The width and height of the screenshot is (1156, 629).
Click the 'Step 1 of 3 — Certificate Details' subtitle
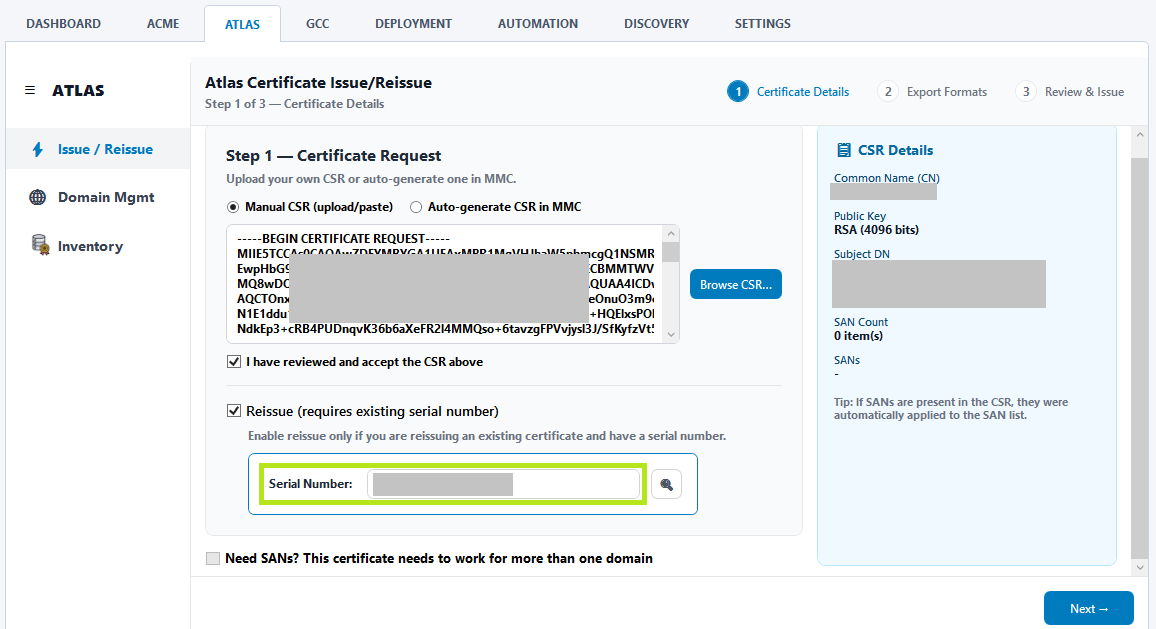pos(294,104)
